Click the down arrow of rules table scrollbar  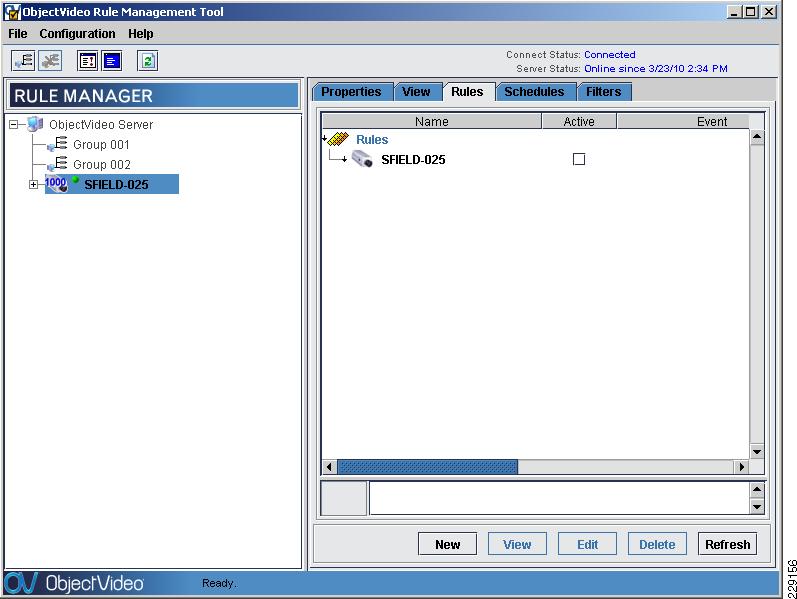pos(757,452)
